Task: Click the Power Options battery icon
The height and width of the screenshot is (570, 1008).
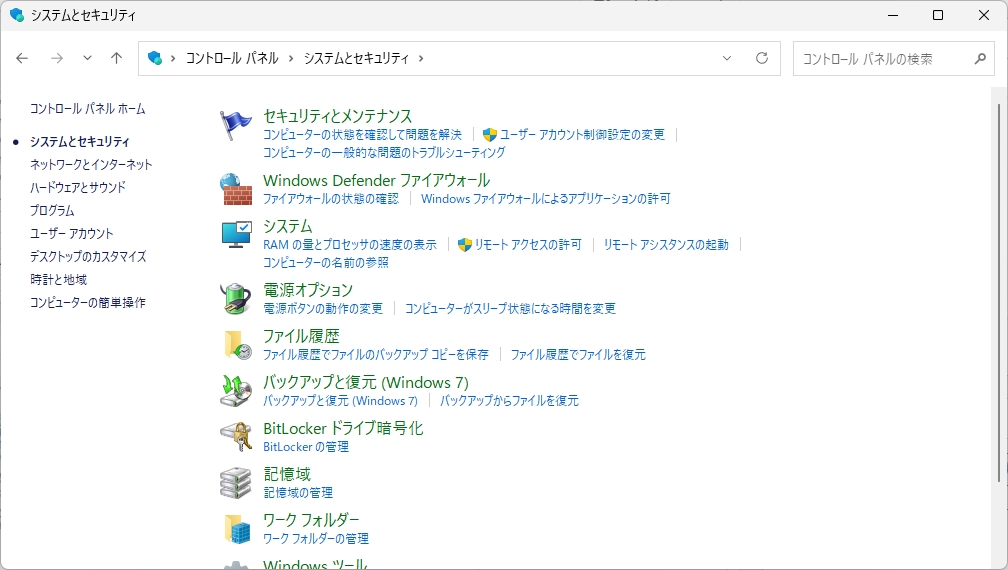Action: [x=236, y=299]
